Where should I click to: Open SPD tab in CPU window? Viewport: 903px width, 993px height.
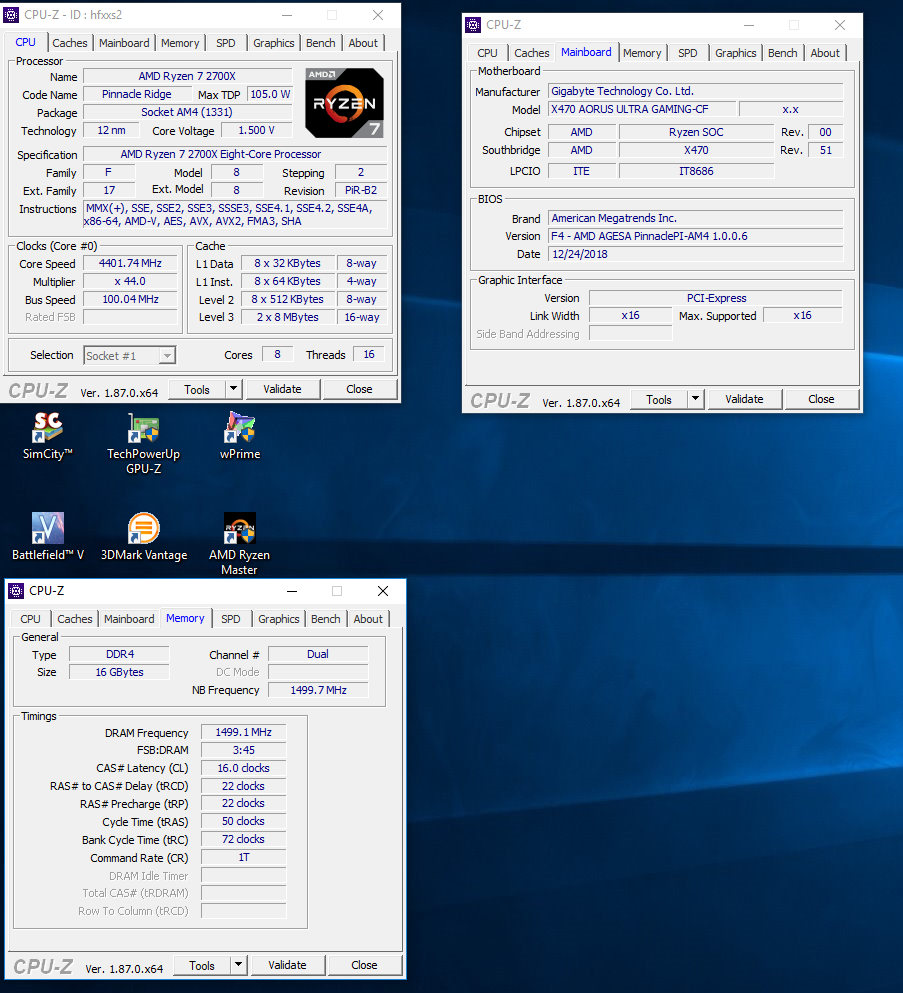[225, 43]
